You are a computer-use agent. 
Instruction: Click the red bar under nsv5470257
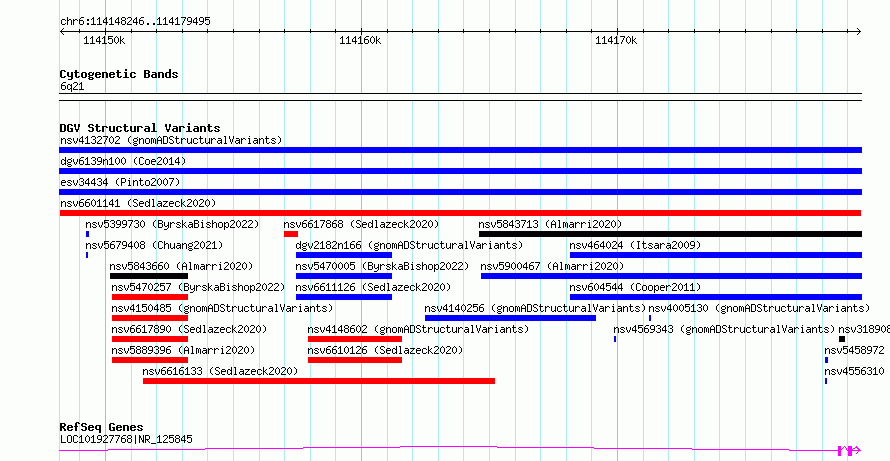click(150, 297)
